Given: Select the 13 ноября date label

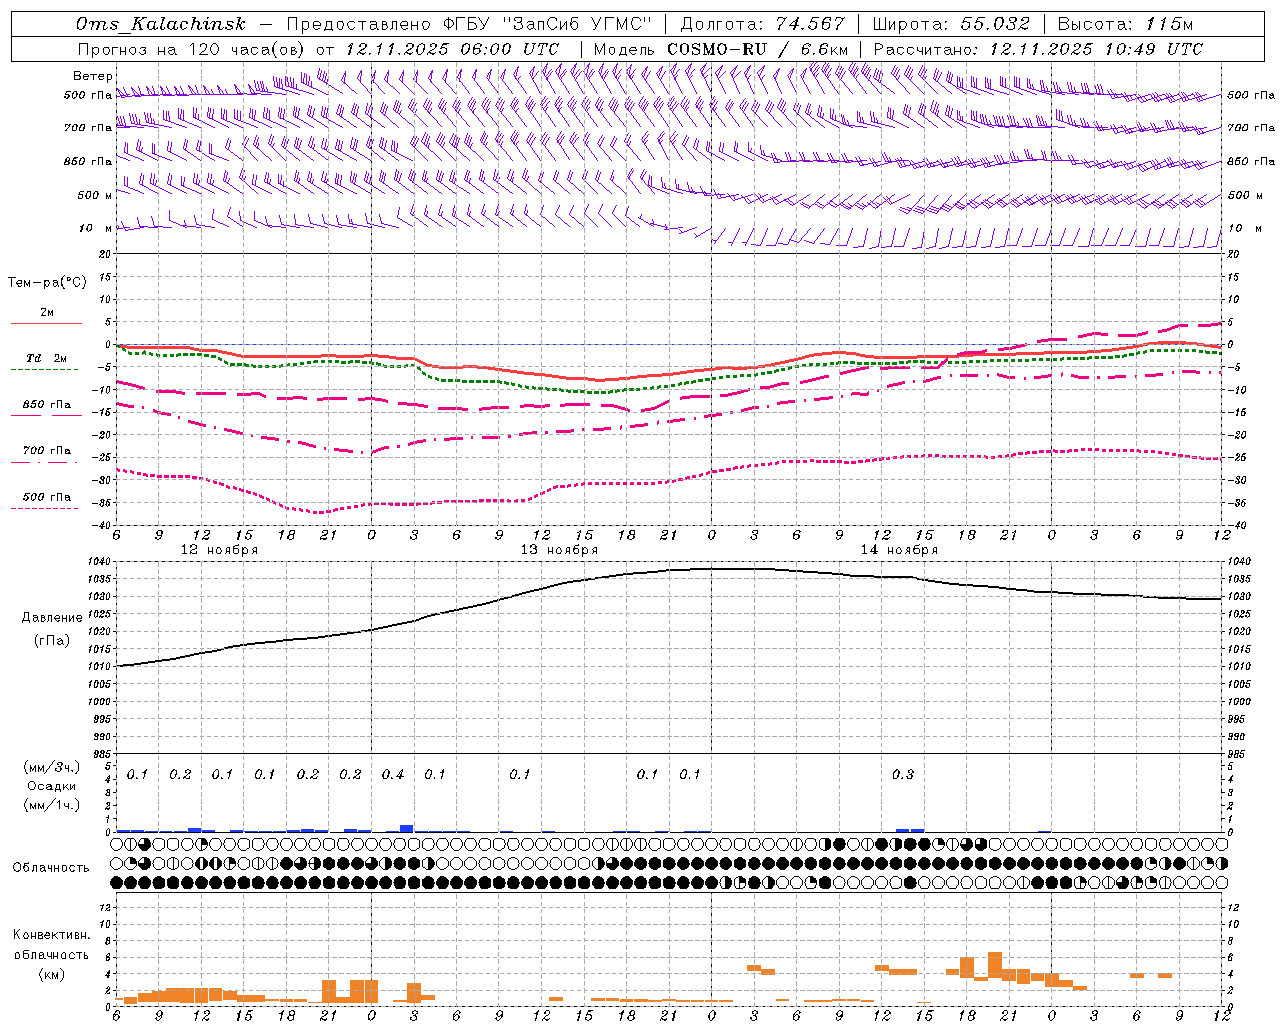Looking at the screenshot, I should point(559,550).
